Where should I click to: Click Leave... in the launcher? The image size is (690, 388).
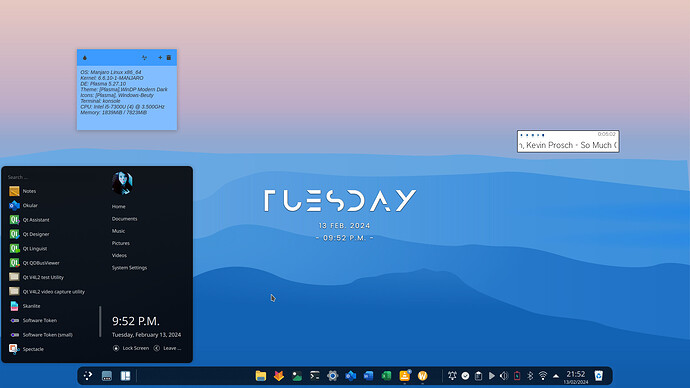167,348
